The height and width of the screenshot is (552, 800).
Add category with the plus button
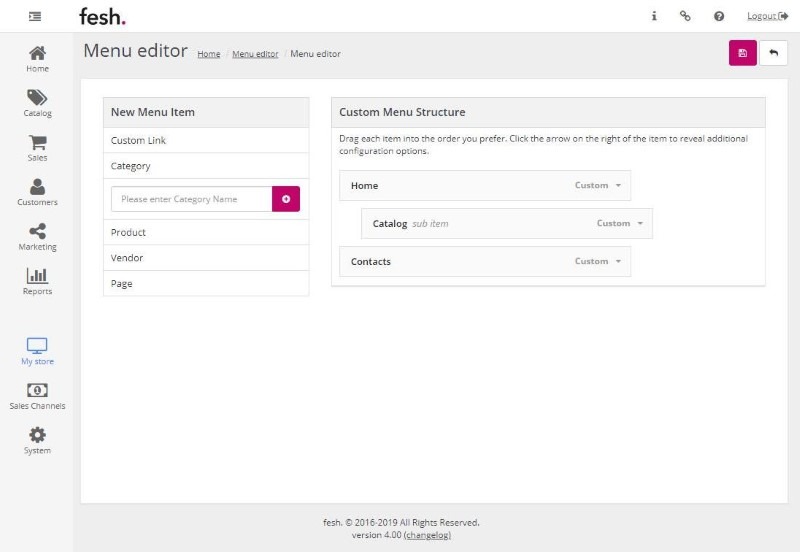pyautogui.click(x=286, y=199)
